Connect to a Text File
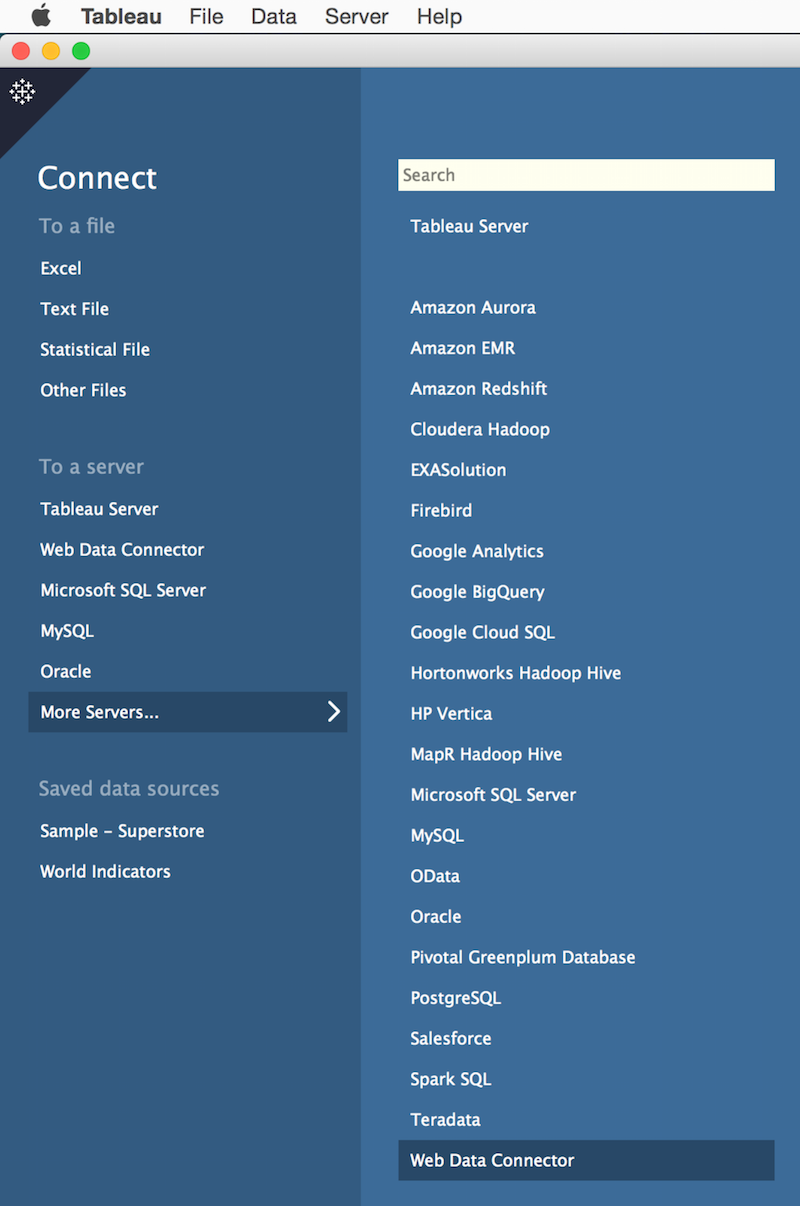This screenshot has width=800, height=1206. point(75,309)
